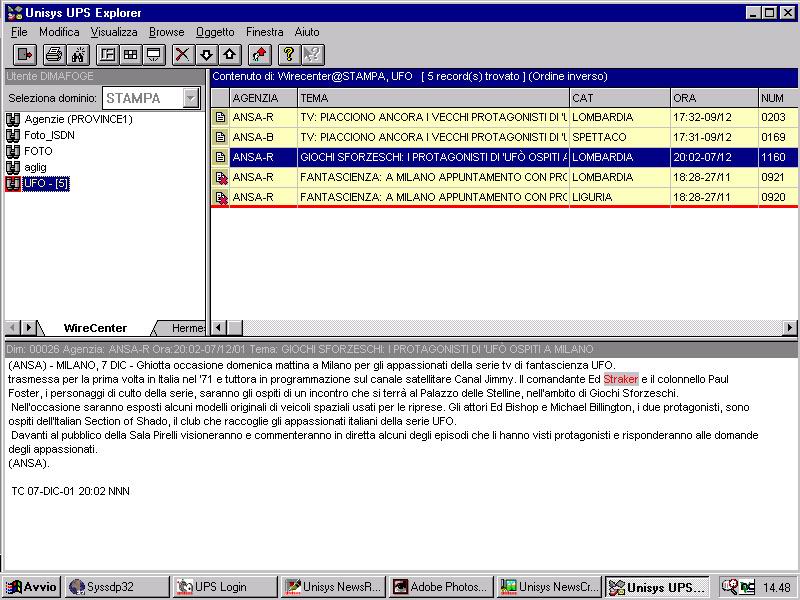
Task: Open the Visualizza menu
Action: [x=114, y=32]
